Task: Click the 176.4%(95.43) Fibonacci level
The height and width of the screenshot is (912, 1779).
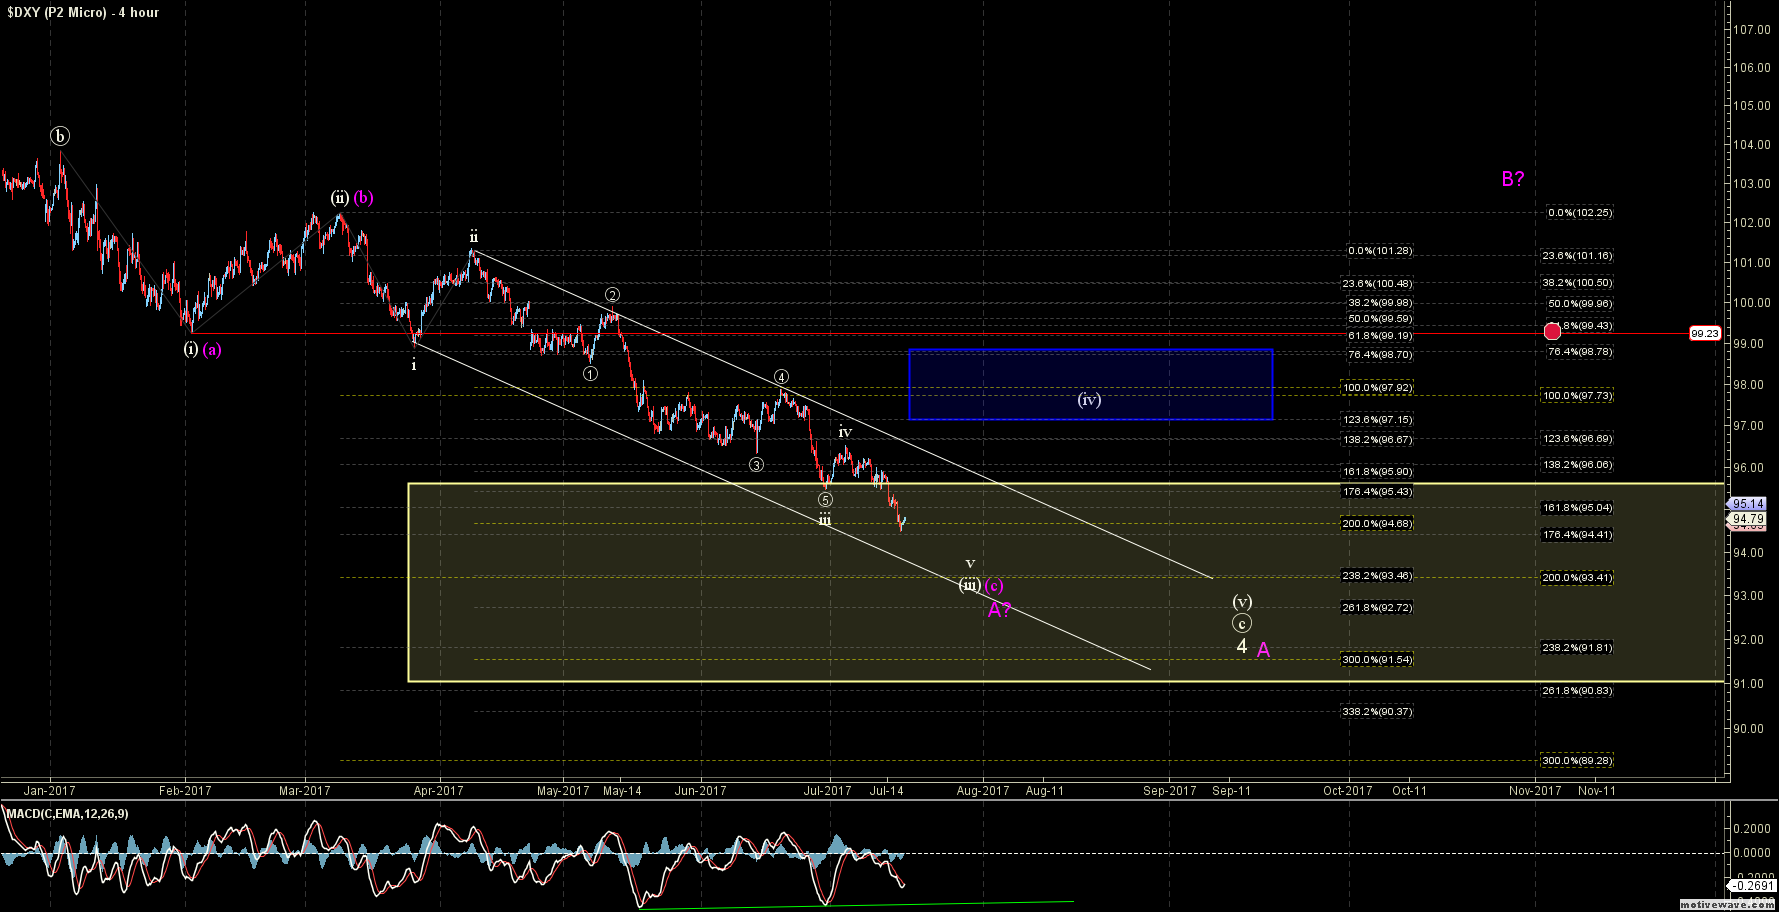Action: pyautogui.click(x=1377, y=491)
